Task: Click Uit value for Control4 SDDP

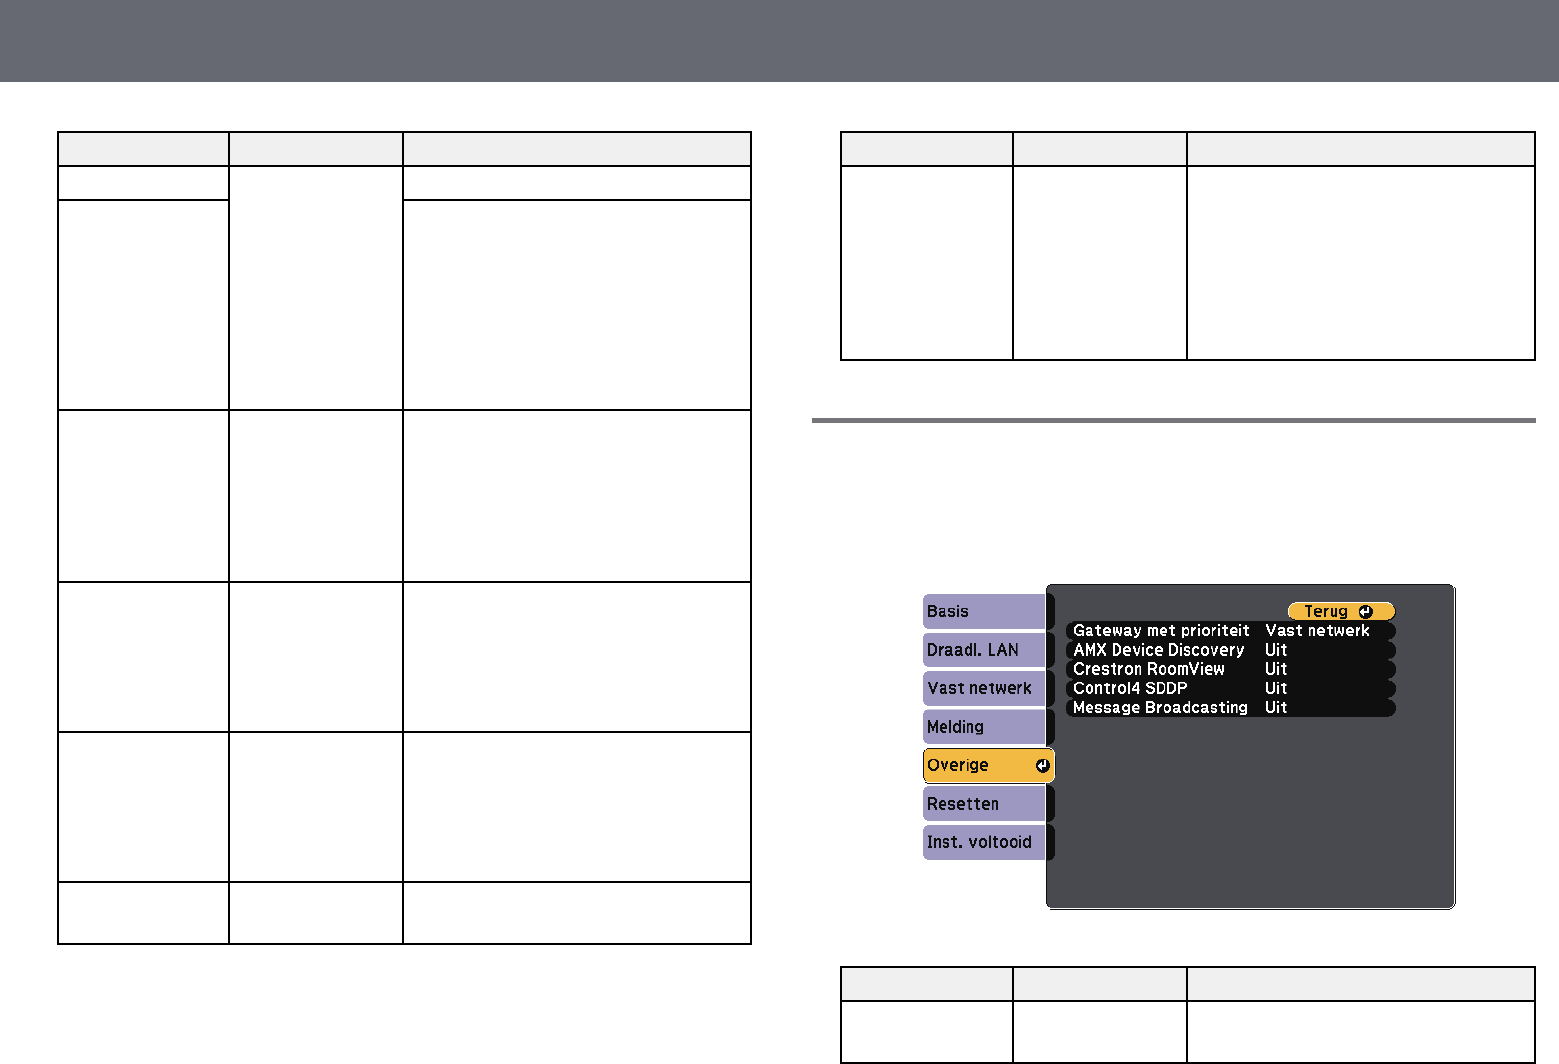Action: point(1276,688)
